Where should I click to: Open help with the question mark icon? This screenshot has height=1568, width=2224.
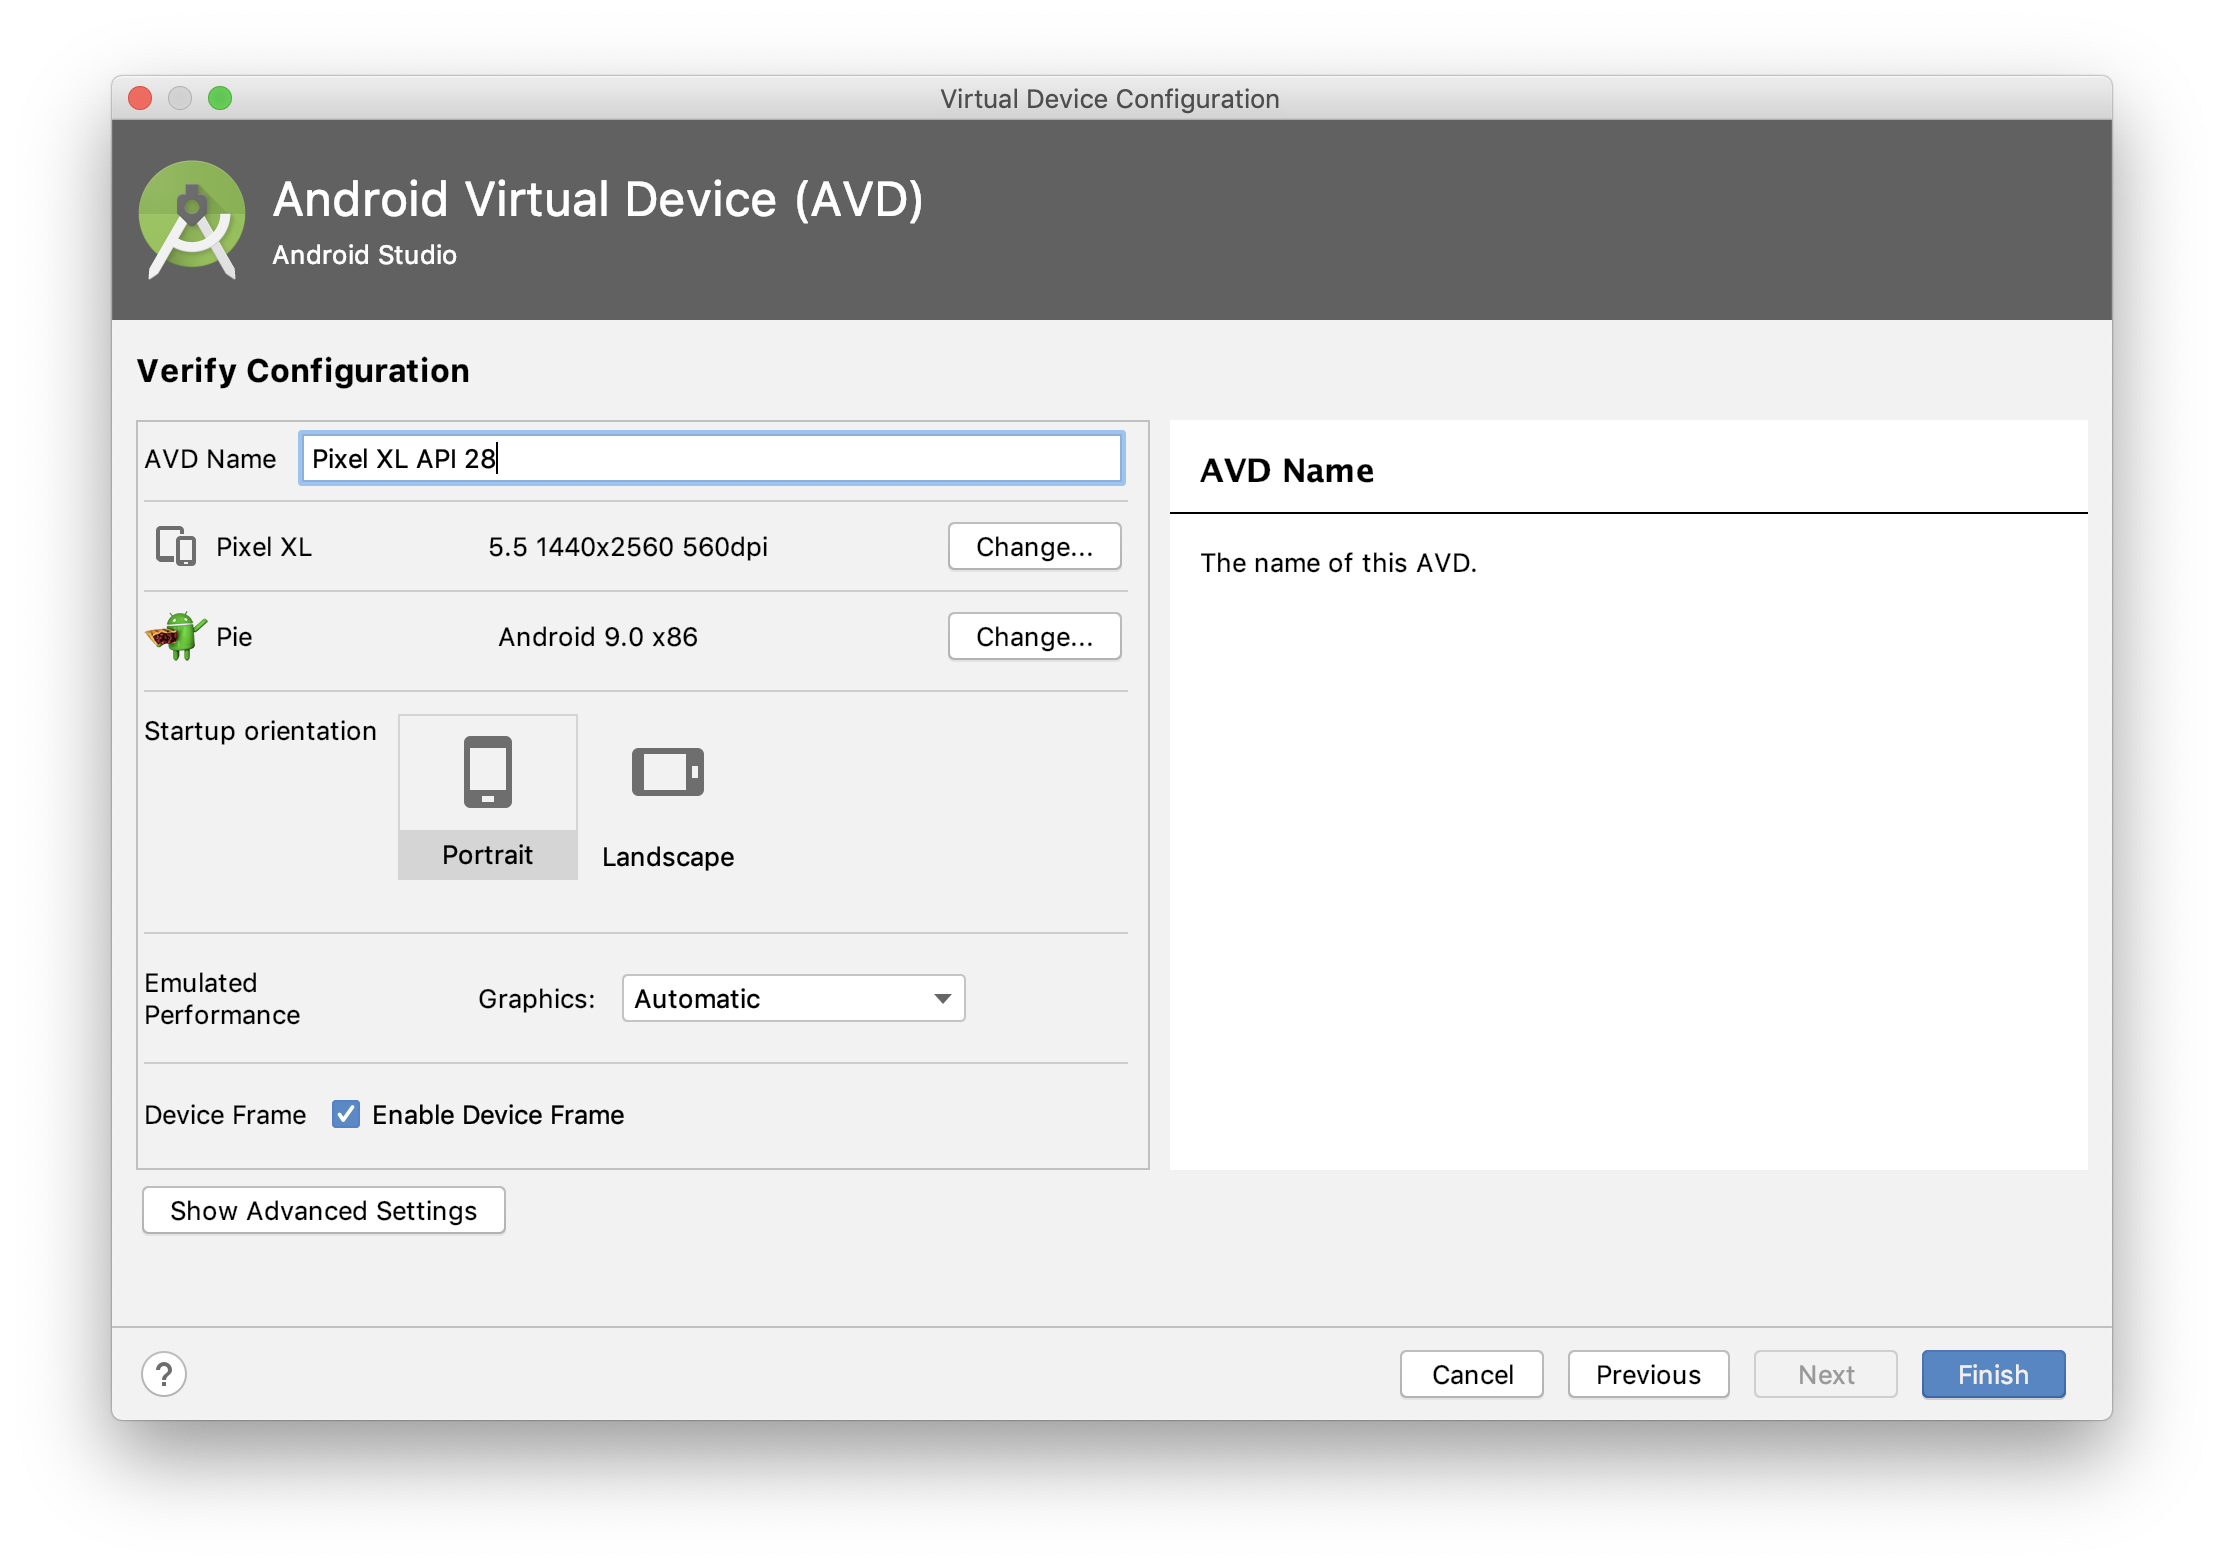pyautogui.click(x=164, y=1374)
